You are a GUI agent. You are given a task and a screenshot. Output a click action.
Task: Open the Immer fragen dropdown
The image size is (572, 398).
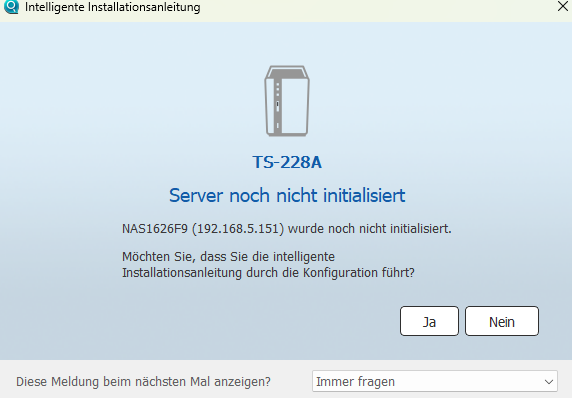pyautogui.click(x=435, y=382)
